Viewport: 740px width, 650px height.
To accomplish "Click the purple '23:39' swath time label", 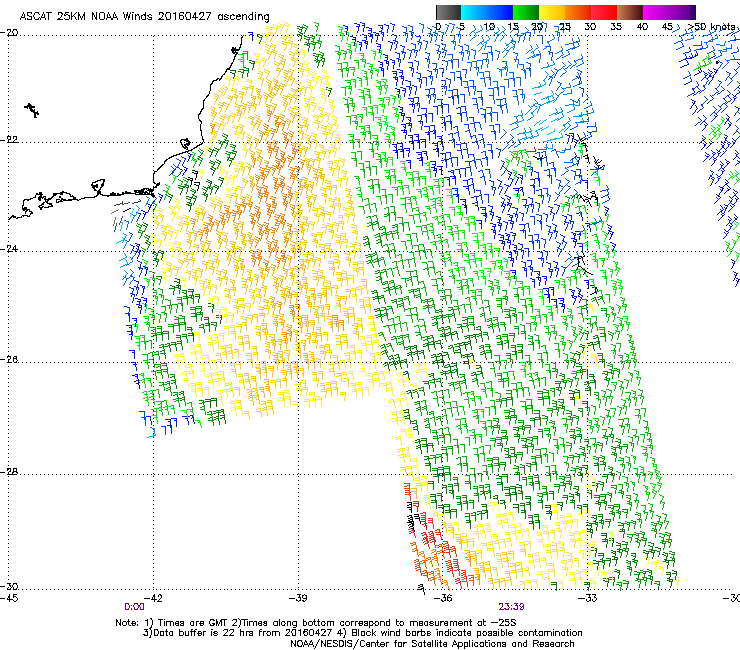I will pos(511,607).
